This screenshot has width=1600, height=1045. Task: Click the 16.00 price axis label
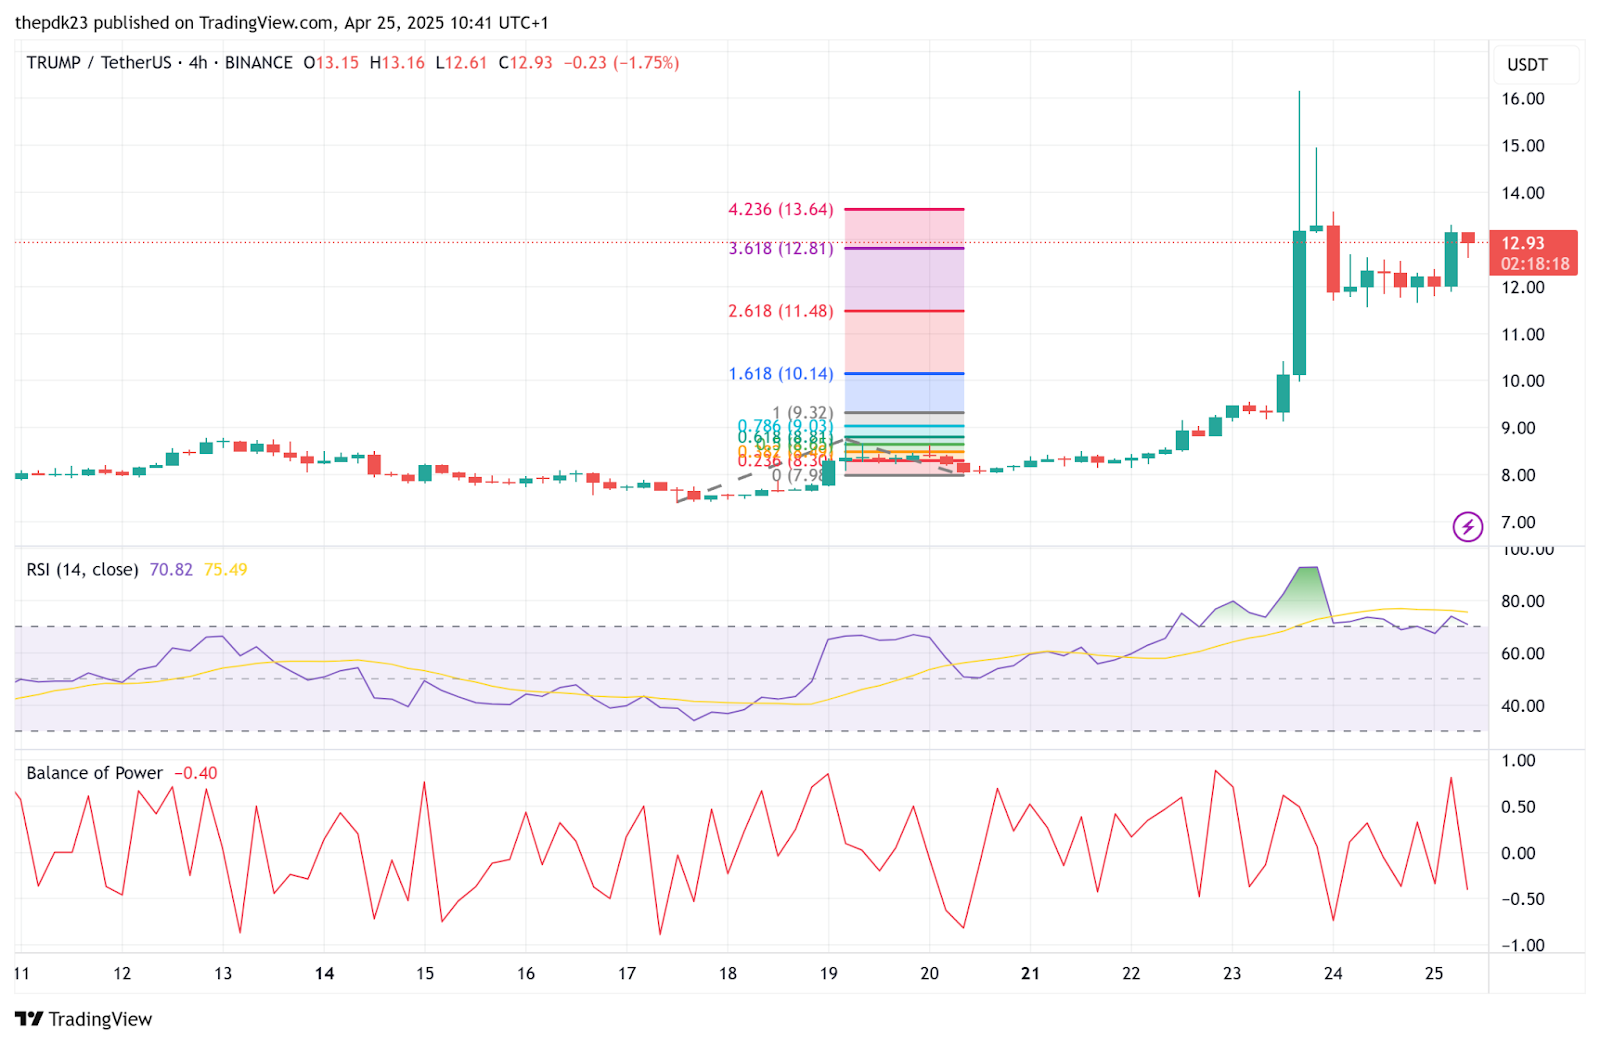click(1522, 99)
